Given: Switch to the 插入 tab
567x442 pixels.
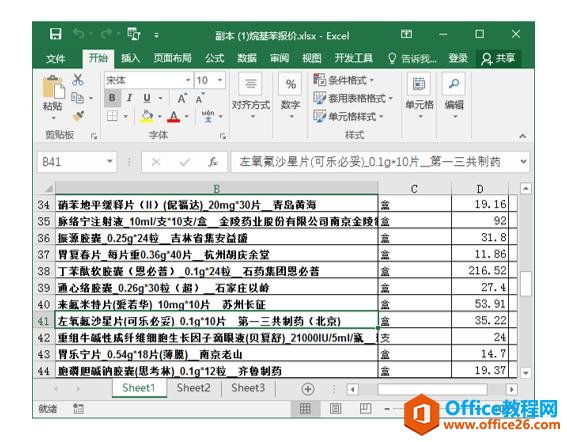Looking at the screenshot, I should (x=130, y=58).
